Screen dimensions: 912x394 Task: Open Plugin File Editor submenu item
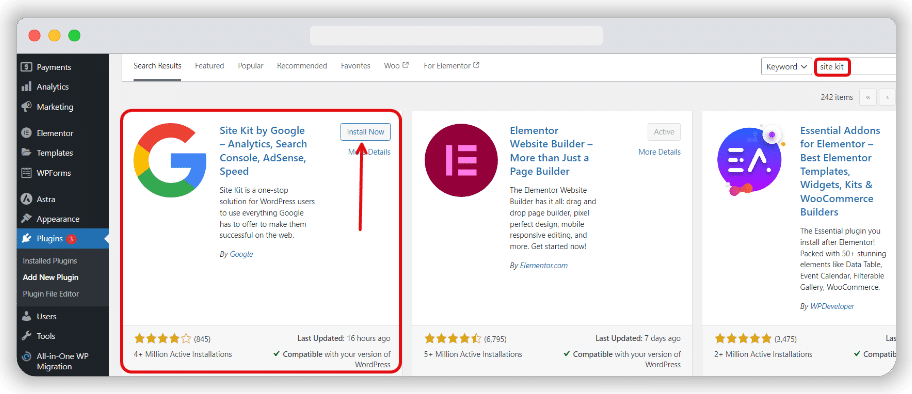click(51, 294)
